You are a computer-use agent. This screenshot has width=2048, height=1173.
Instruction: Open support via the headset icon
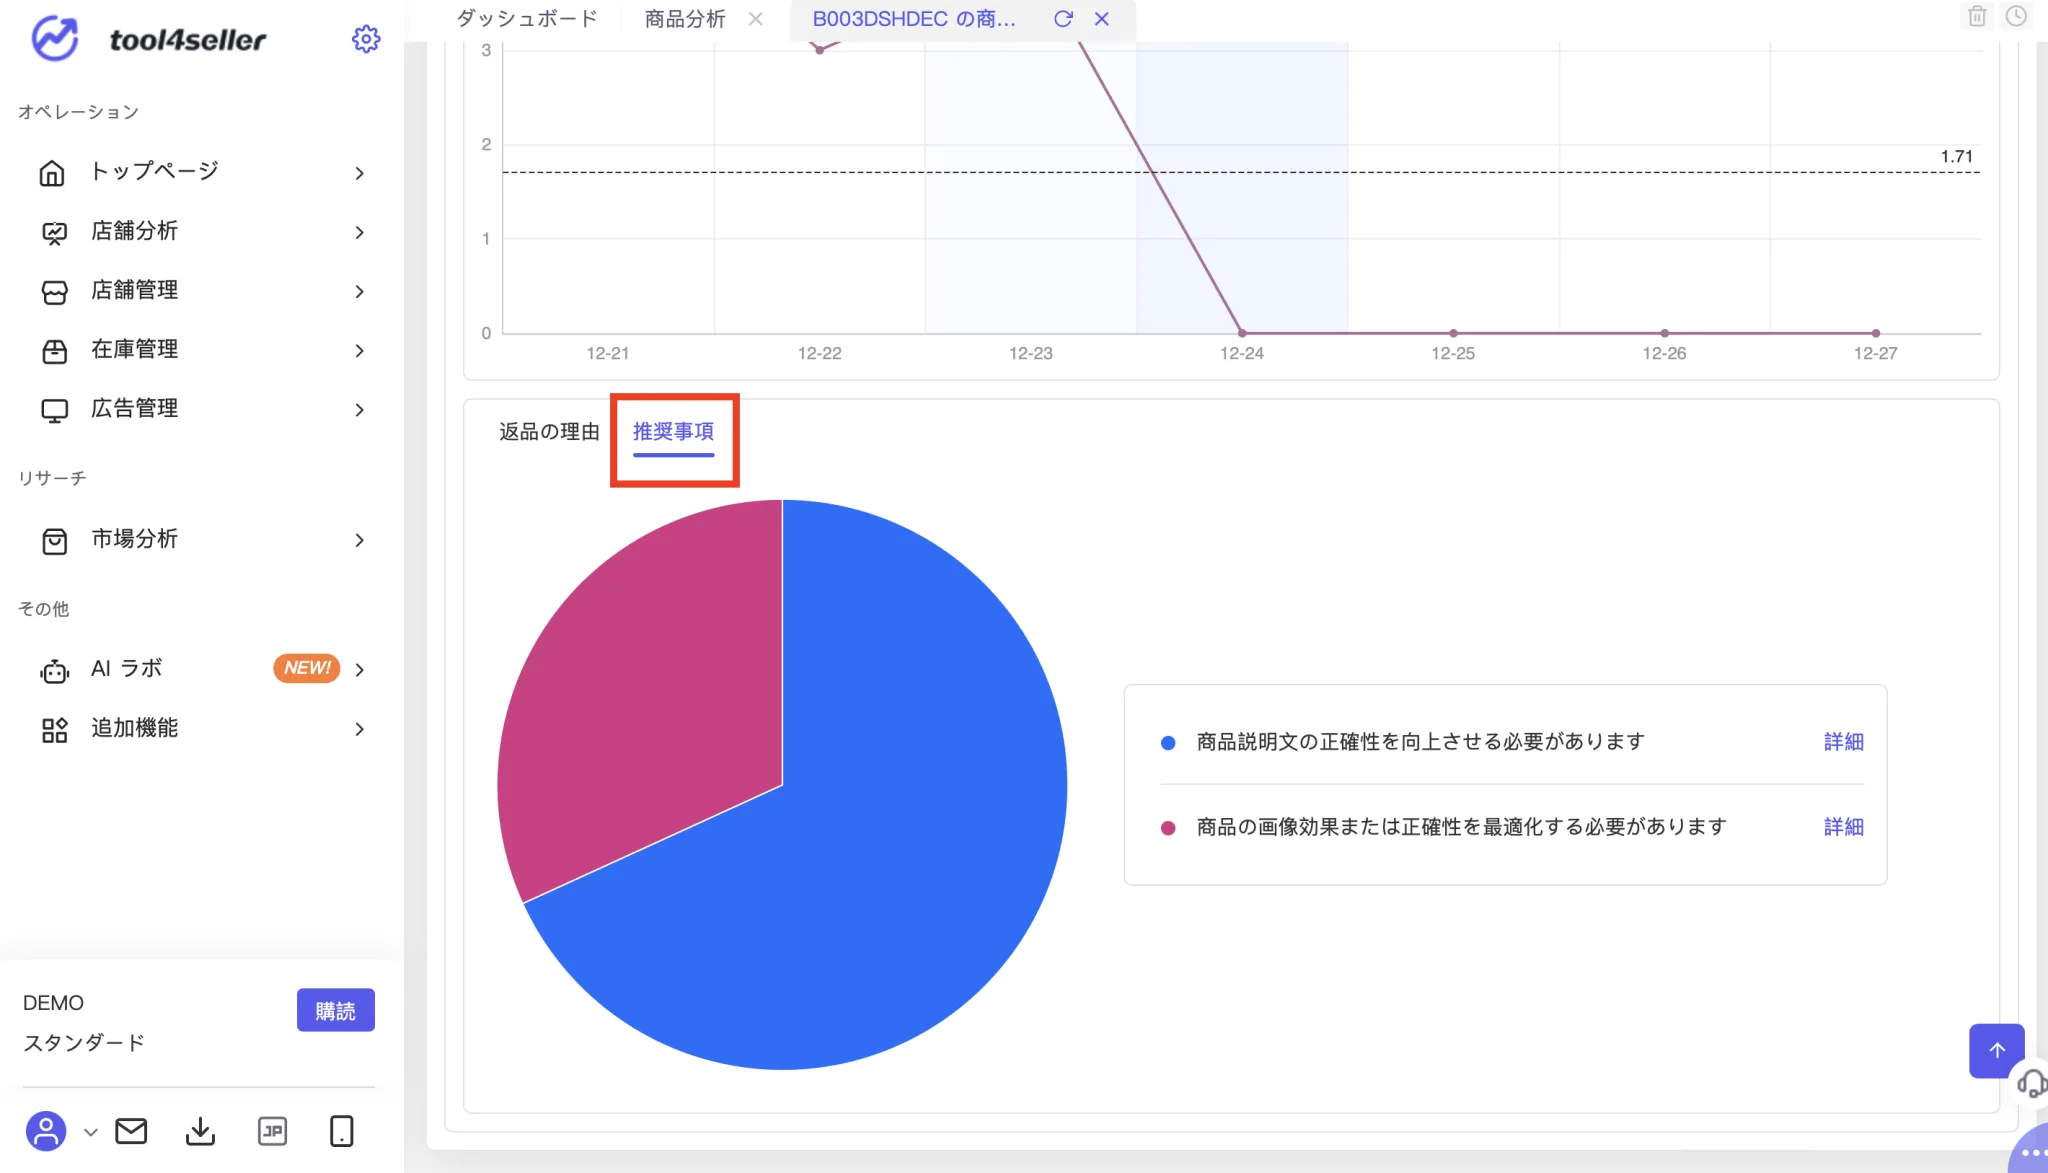[2031, 1083]
